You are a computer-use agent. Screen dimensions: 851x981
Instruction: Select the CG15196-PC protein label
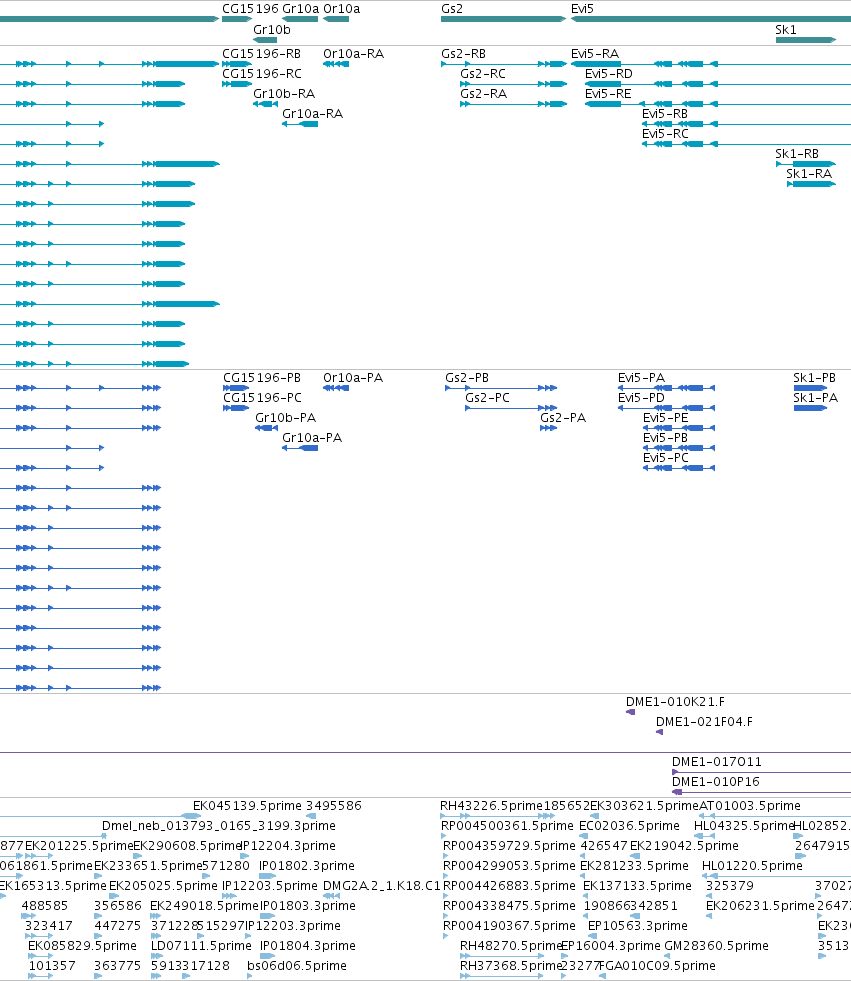262,398
